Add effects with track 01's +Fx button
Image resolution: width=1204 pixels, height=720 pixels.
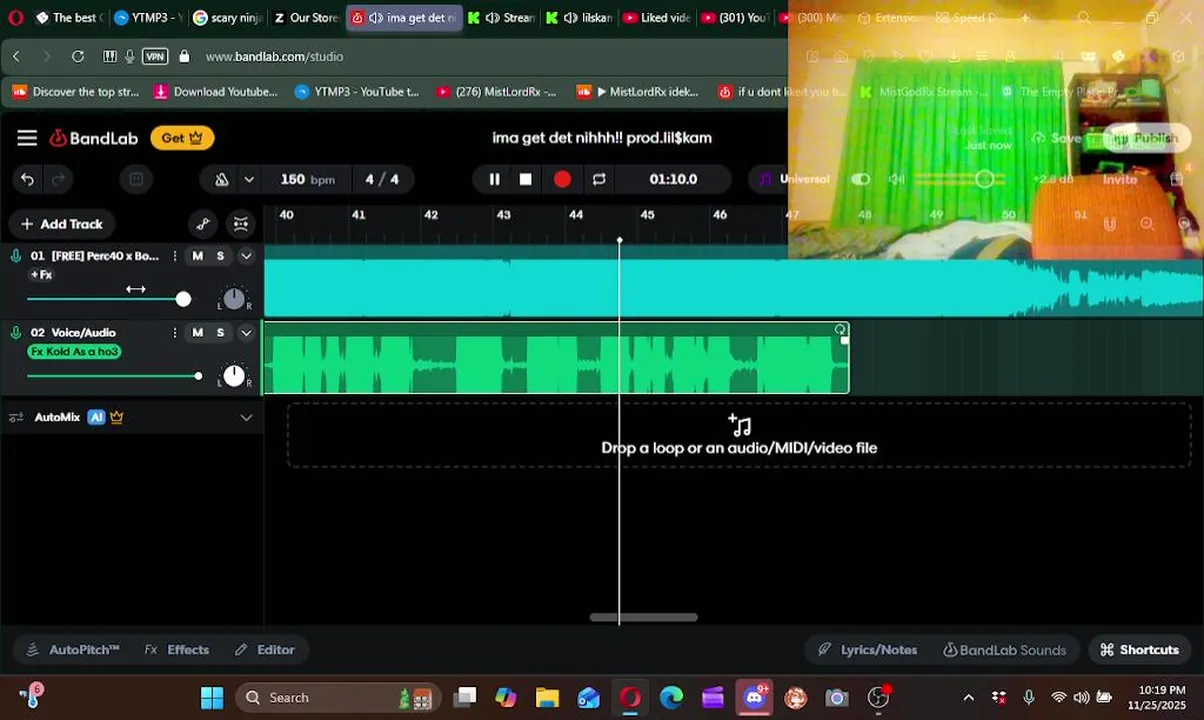[41, 275]
